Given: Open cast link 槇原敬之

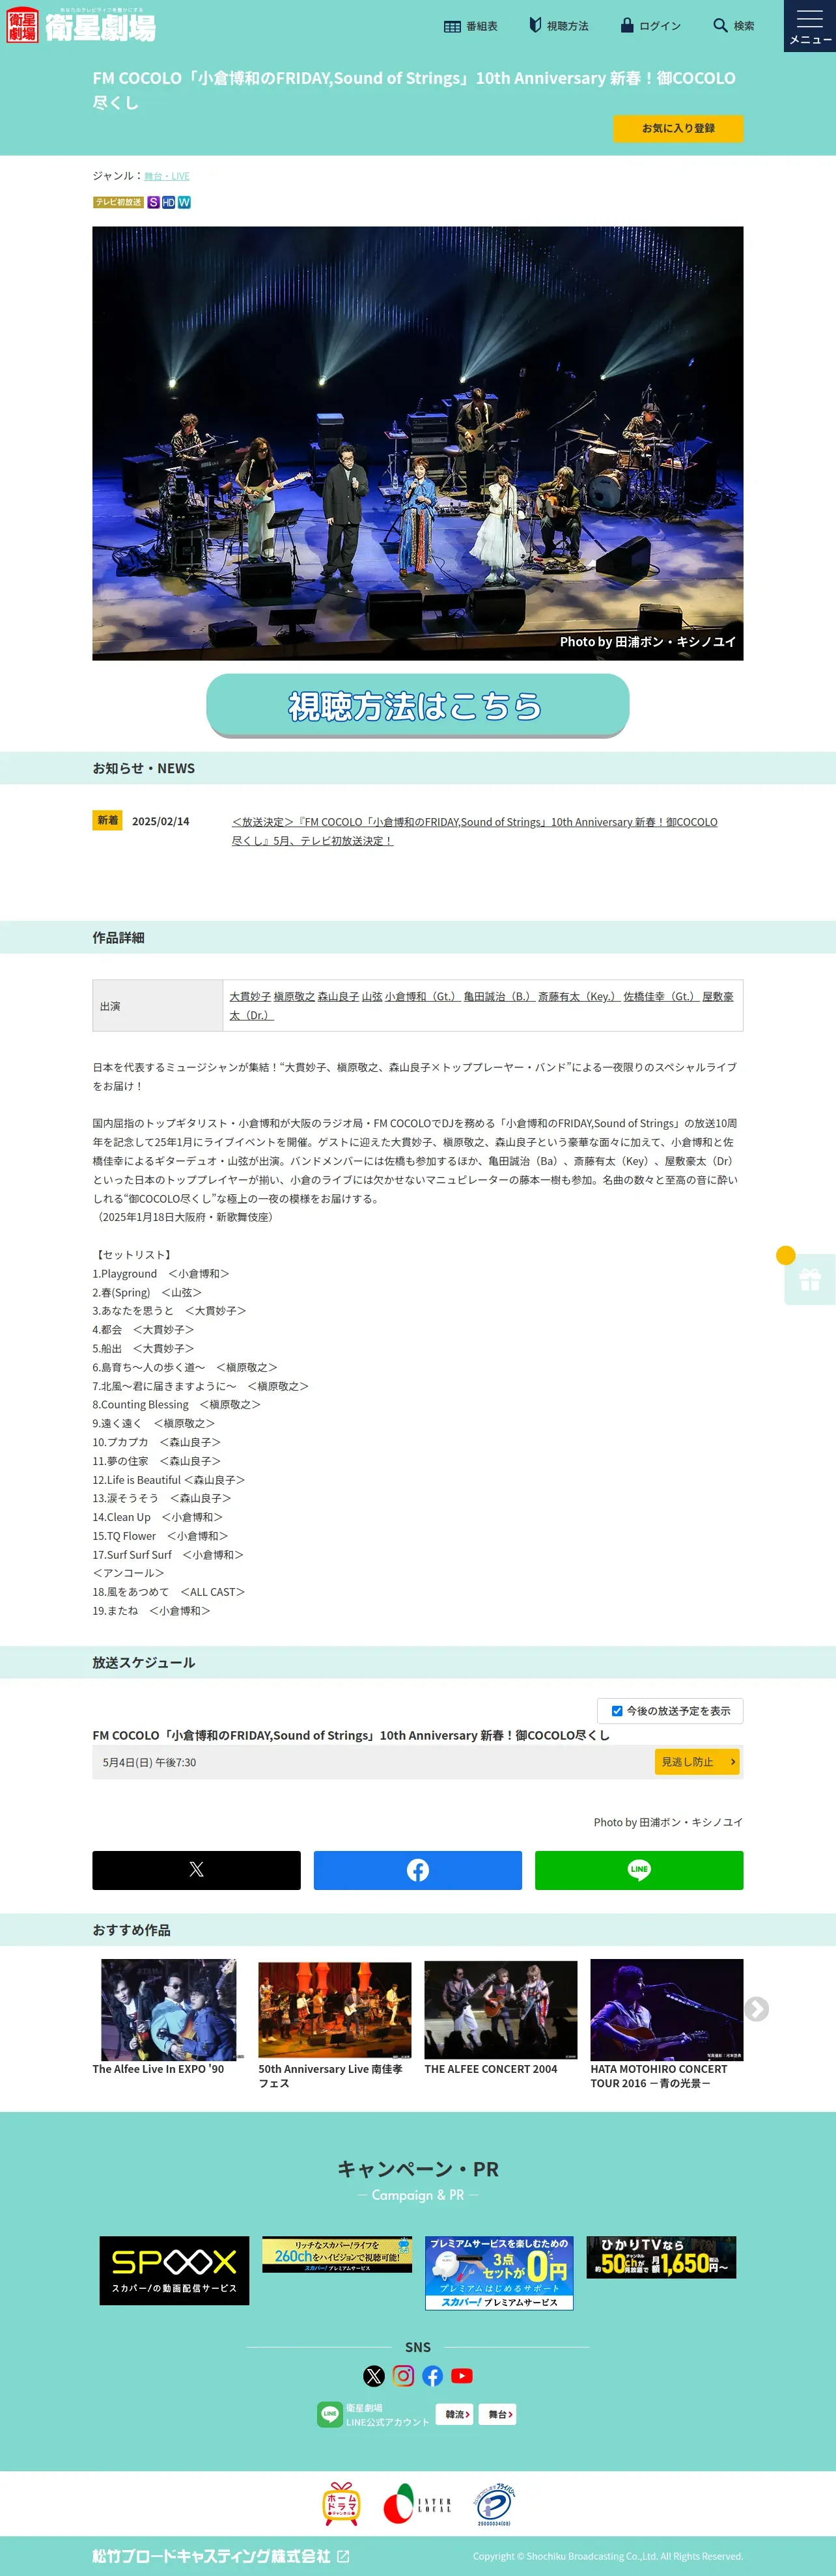Looking at the screenshot, I should click(x=294, y=996).
